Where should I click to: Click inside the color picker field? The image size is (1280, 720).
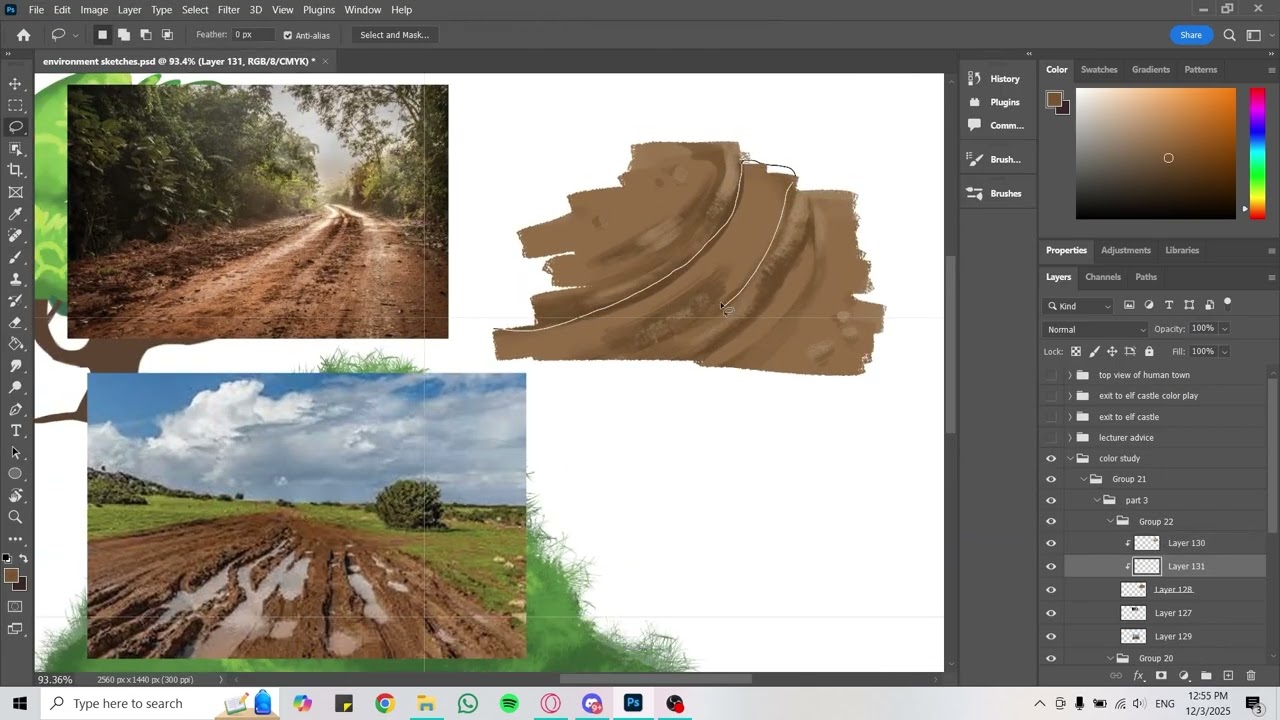[1156, 153]
